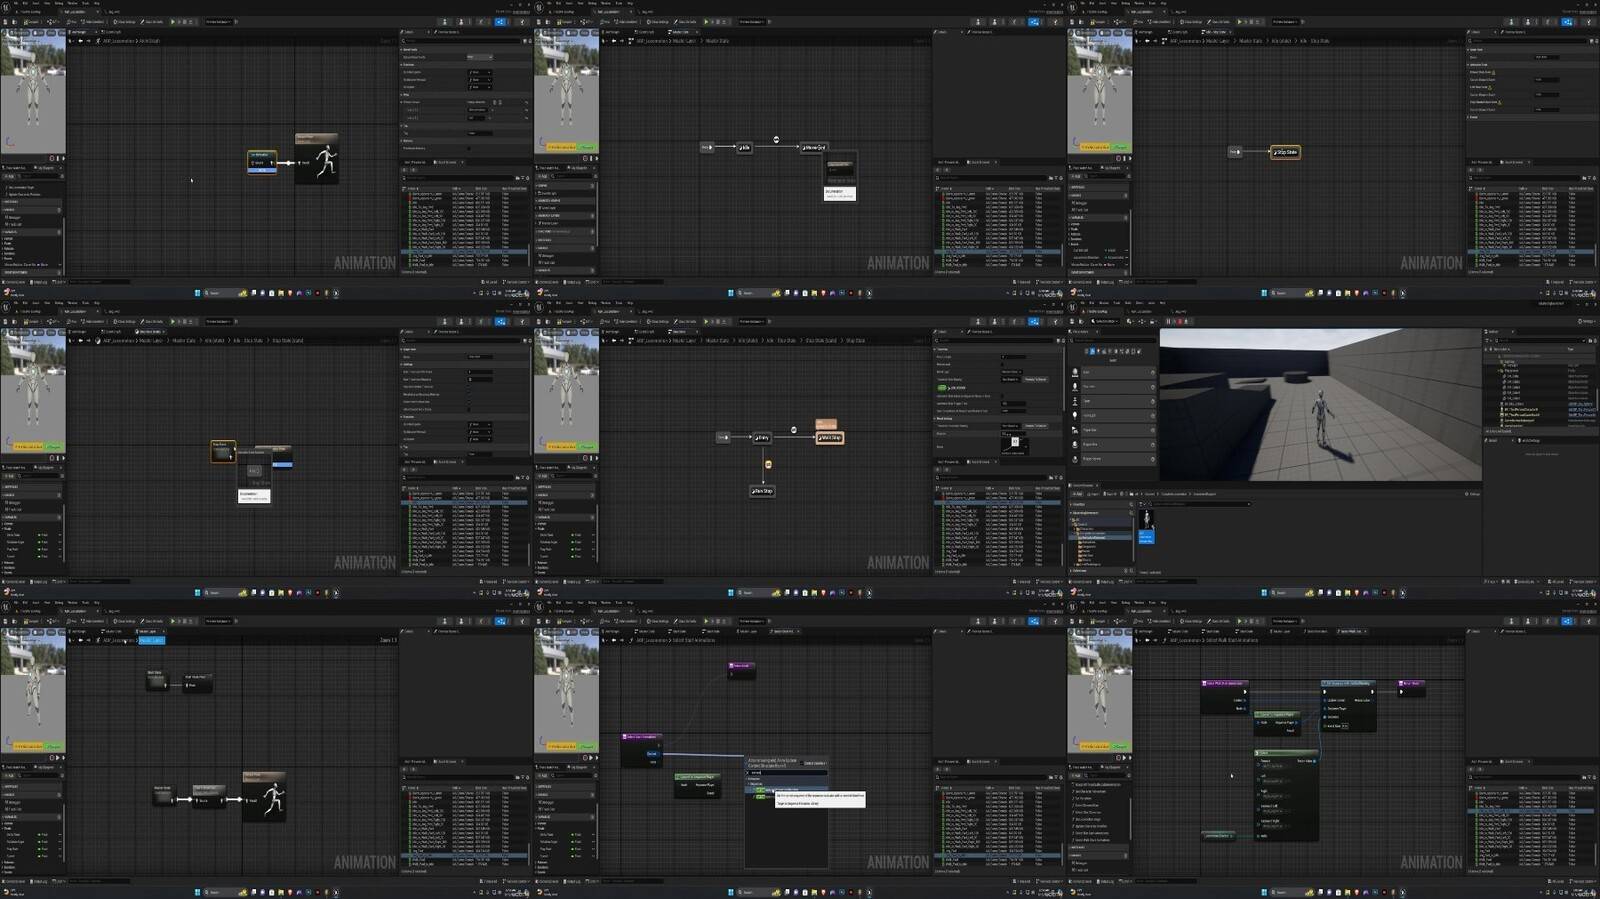
Task: Open Content Drawer in the level editor status bar
Action: coord(1082,581)
